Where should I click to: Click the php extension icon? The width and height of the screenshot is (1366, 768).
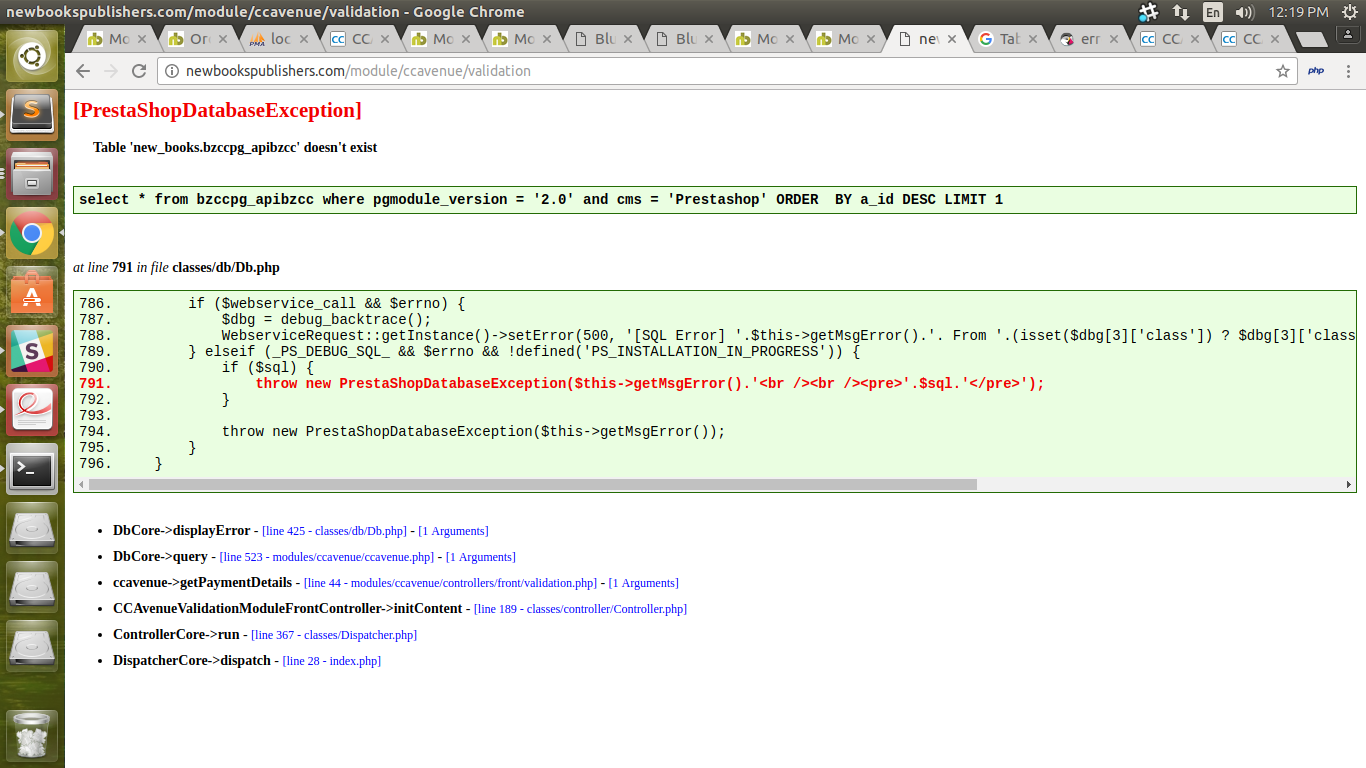point(1316,71)
